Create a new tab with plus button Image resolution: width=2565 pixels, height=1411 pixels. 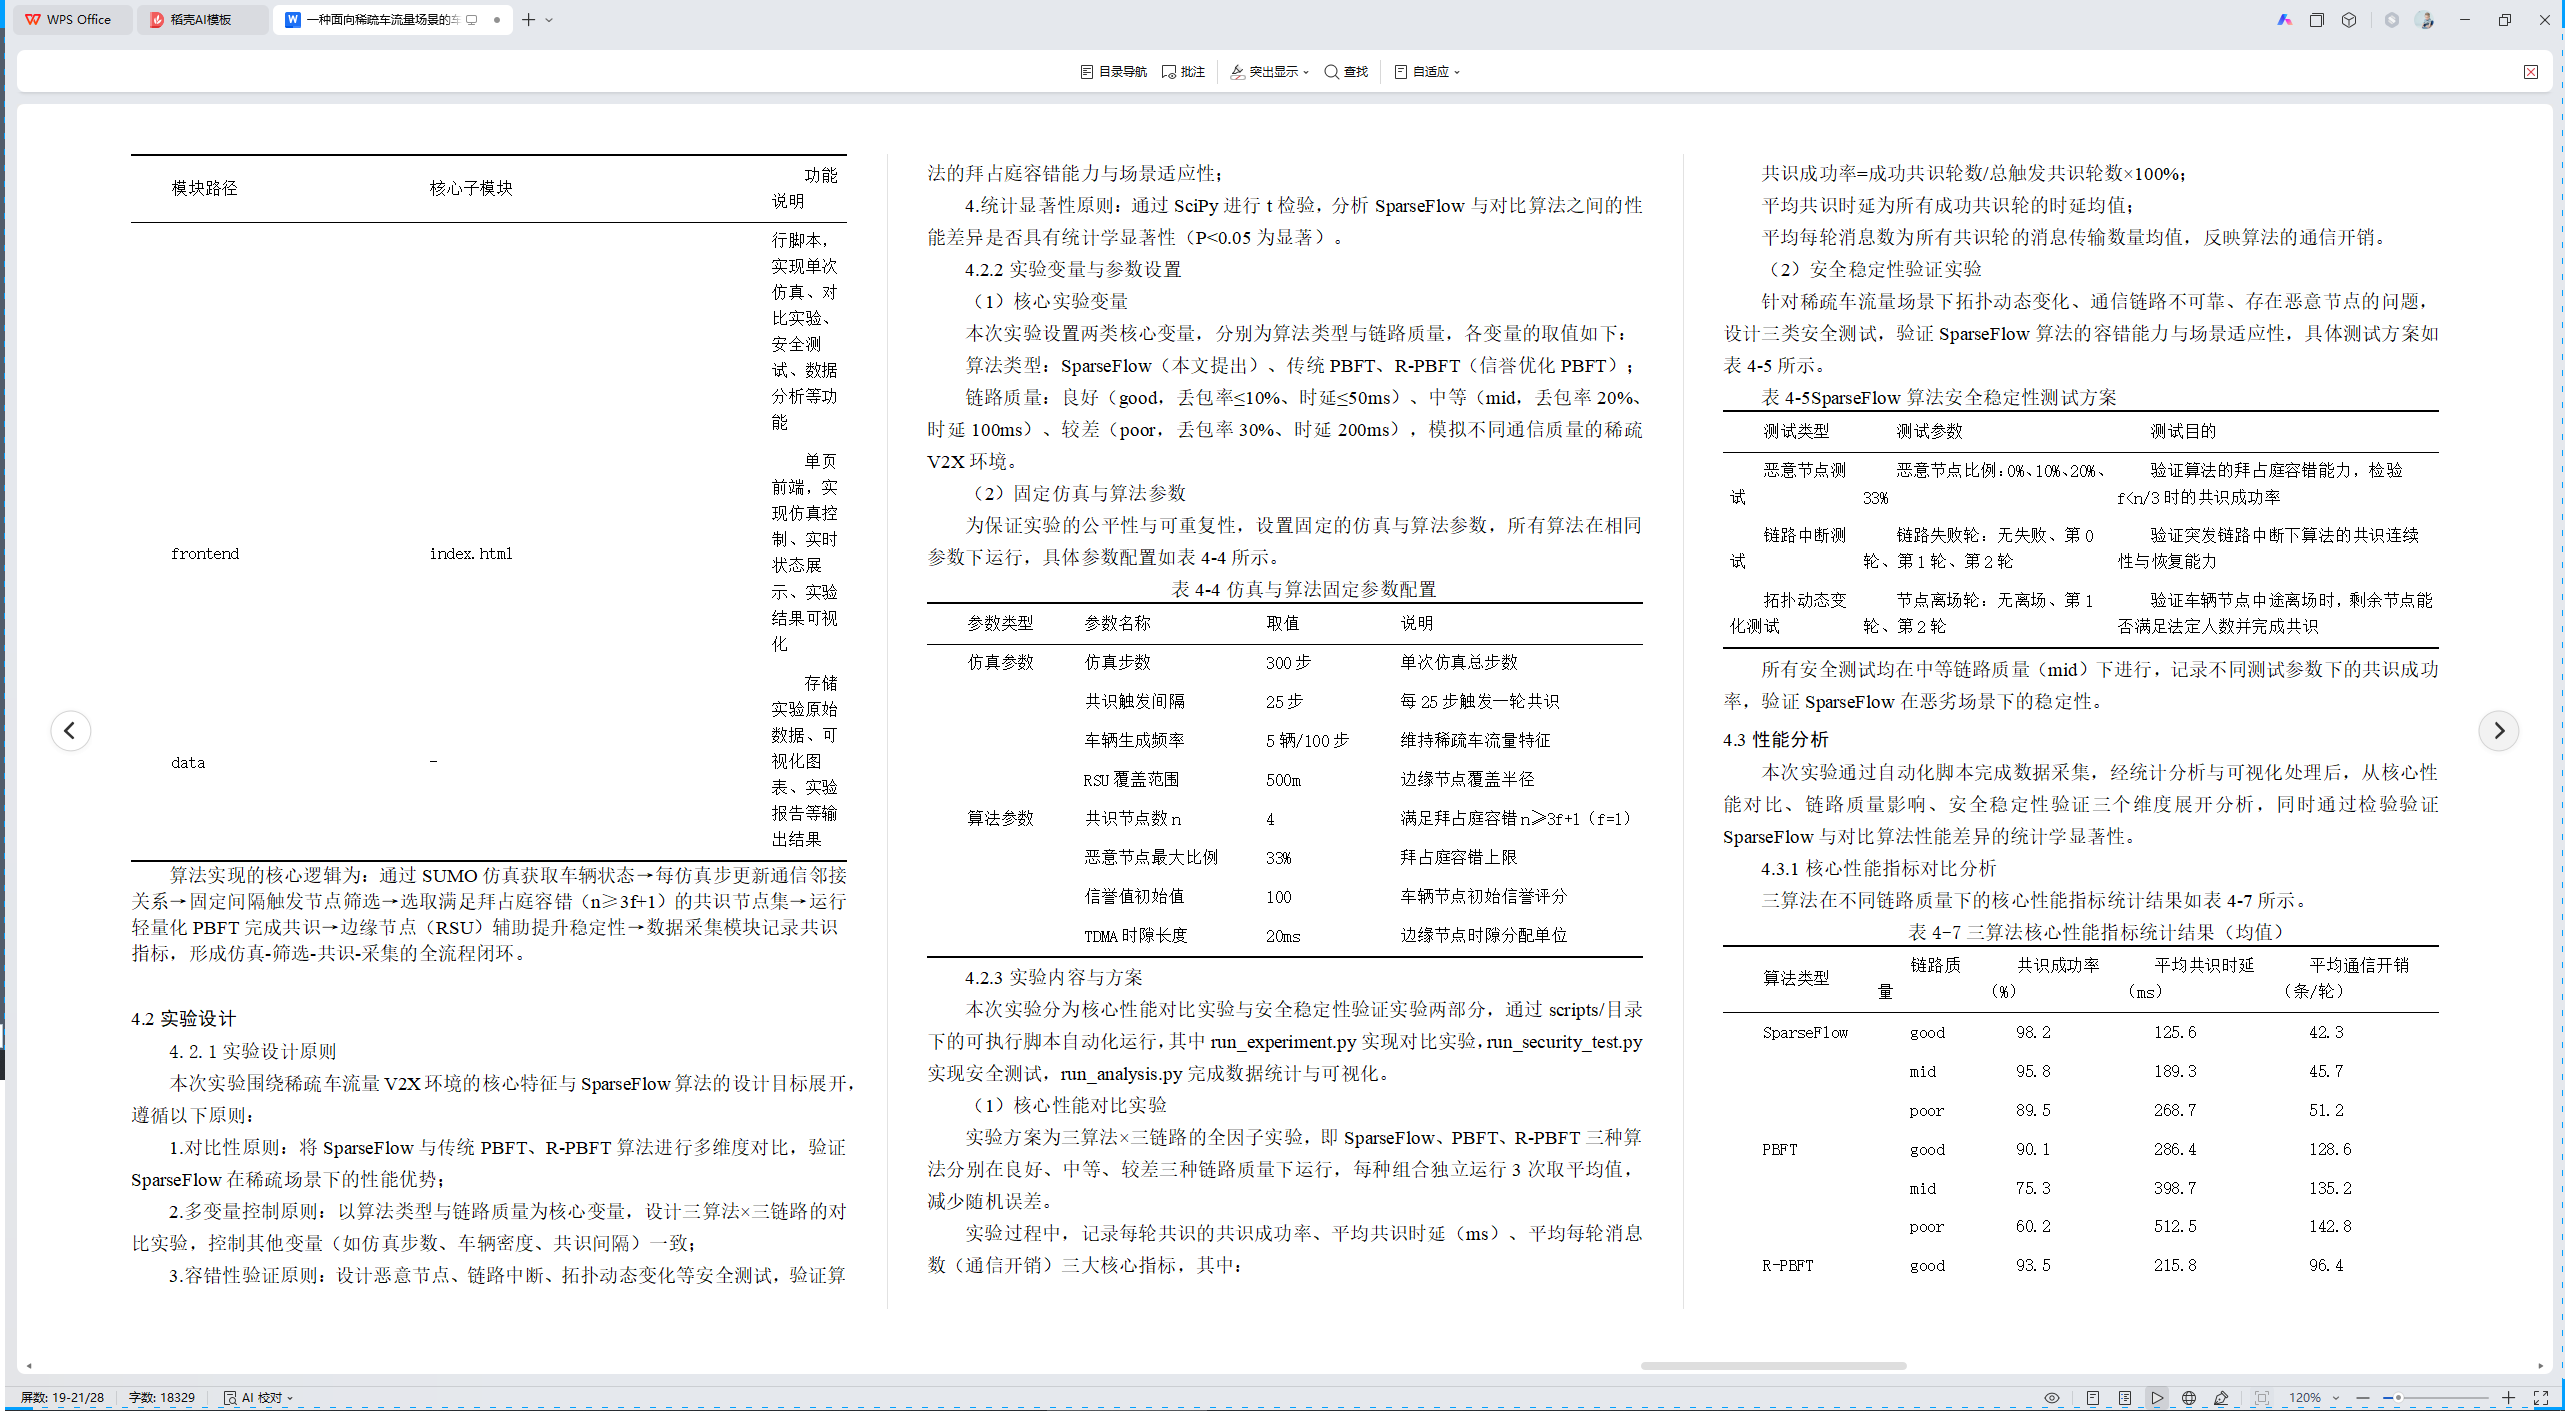pyautogui.click(x=529, y=19)
